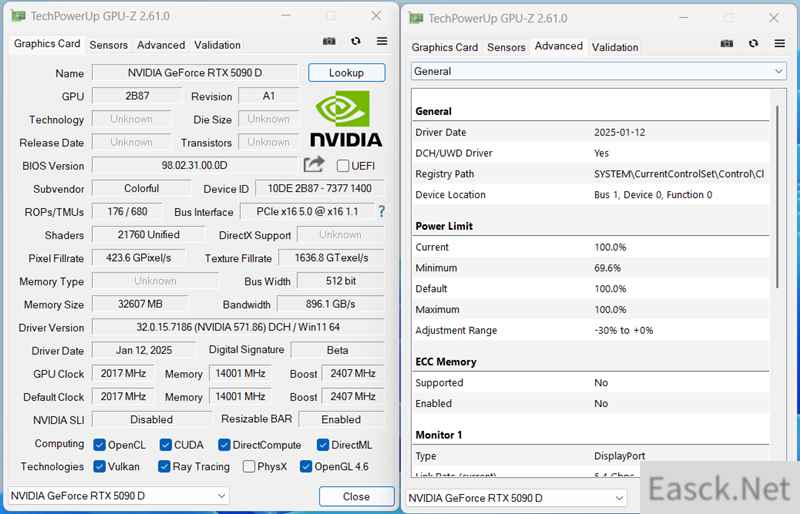800x514 pixels.
Task: Click the ECC Memory Supported row
Action: click(x=591, y=383)
